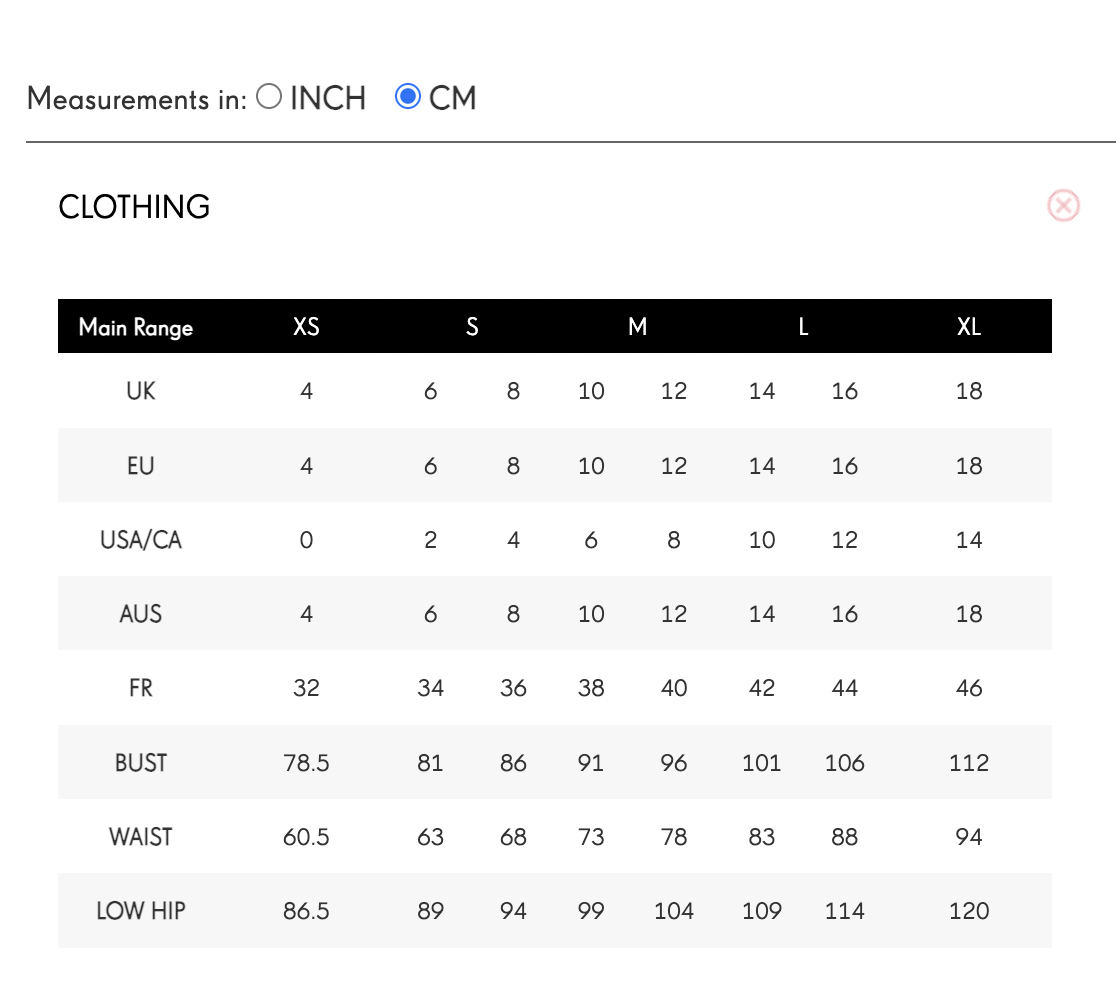This screenshot has width=1120, height=996.
Task: Click the XS bust value 78.5
Action: (306, 763)
